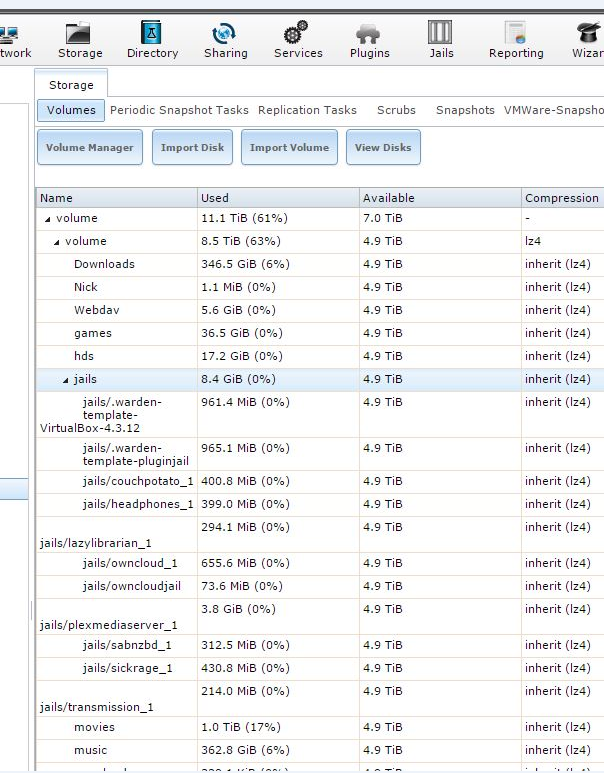Select the Webdav dataset row
604x773 pixels.
point(320,310)
